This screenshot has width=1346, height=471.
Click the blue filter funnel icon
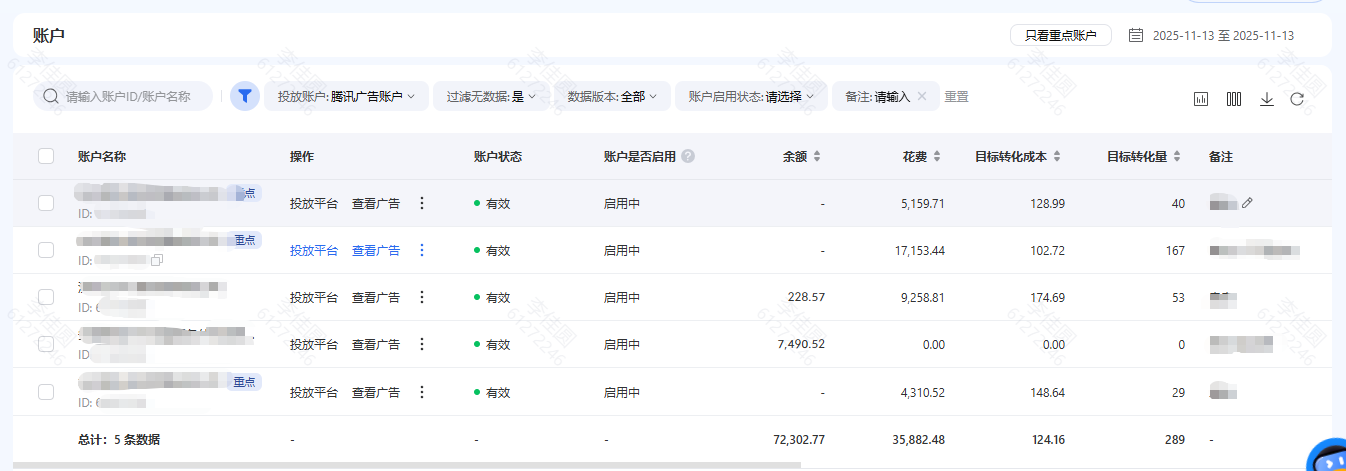coord(245,96)
